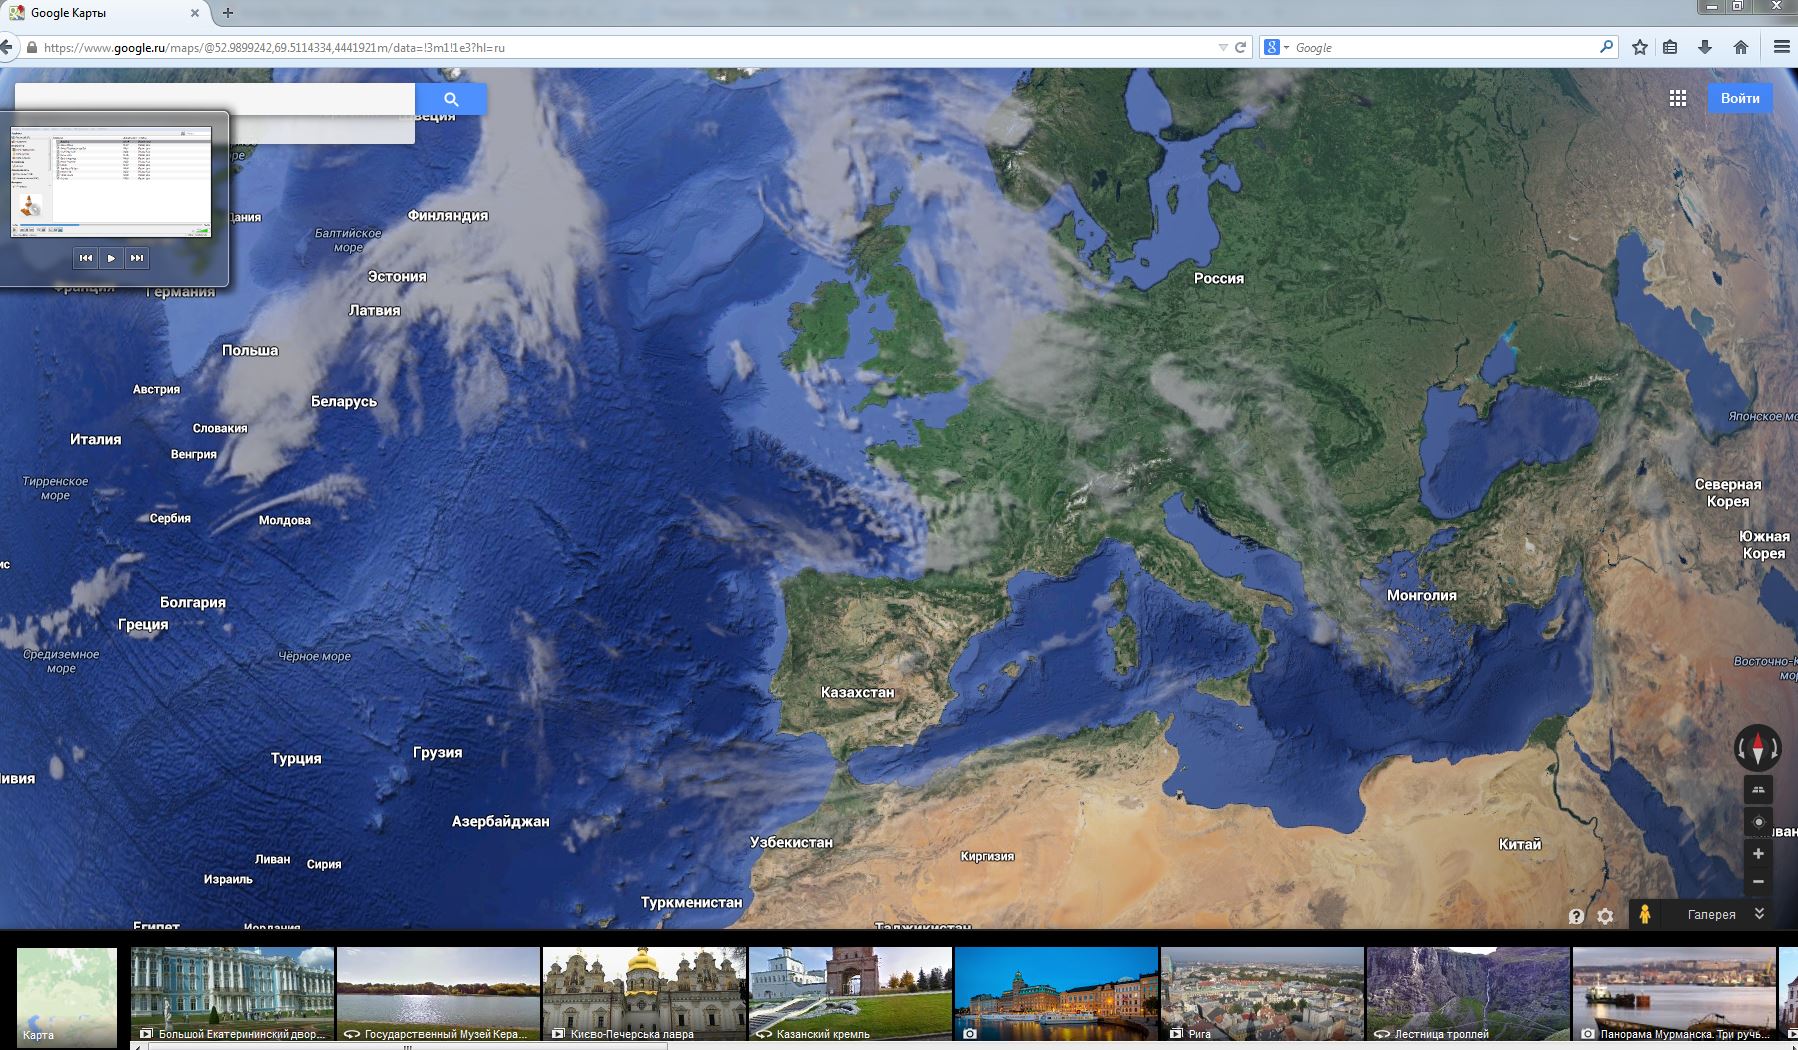Click the browser search magnifier icon
1798x1050 pixels.
pos(1606,47)
